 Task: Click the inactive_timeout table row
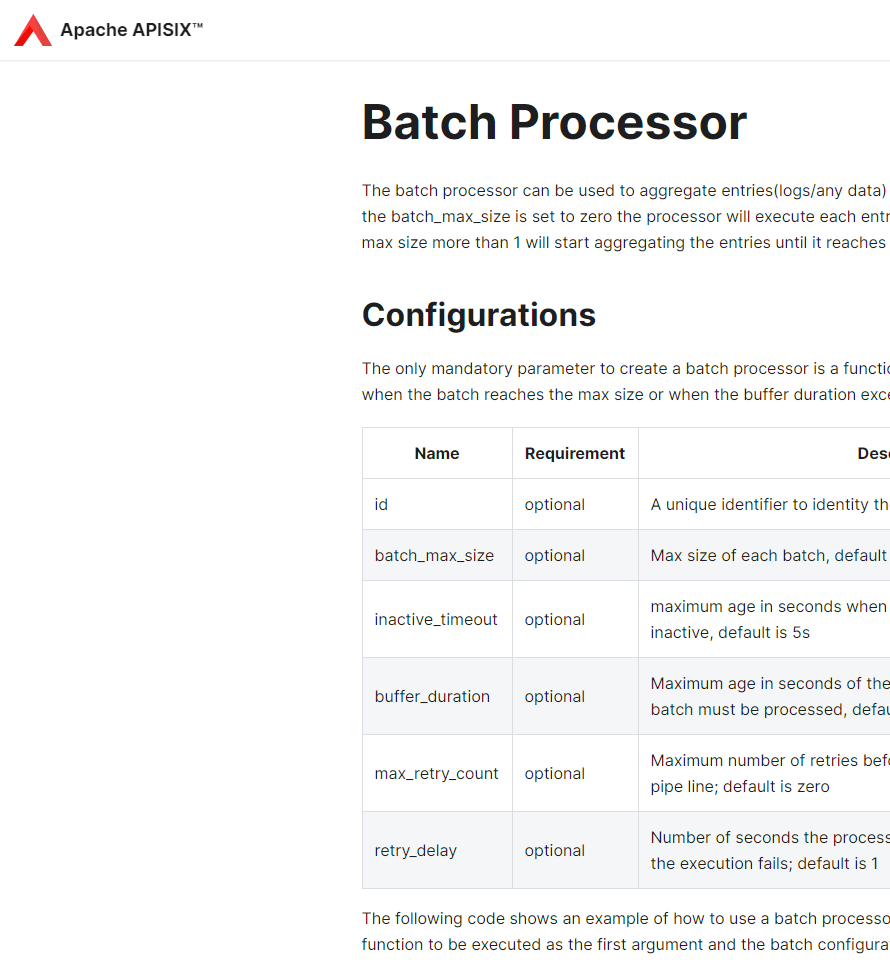pyautogui.click(x=436, y=619)
